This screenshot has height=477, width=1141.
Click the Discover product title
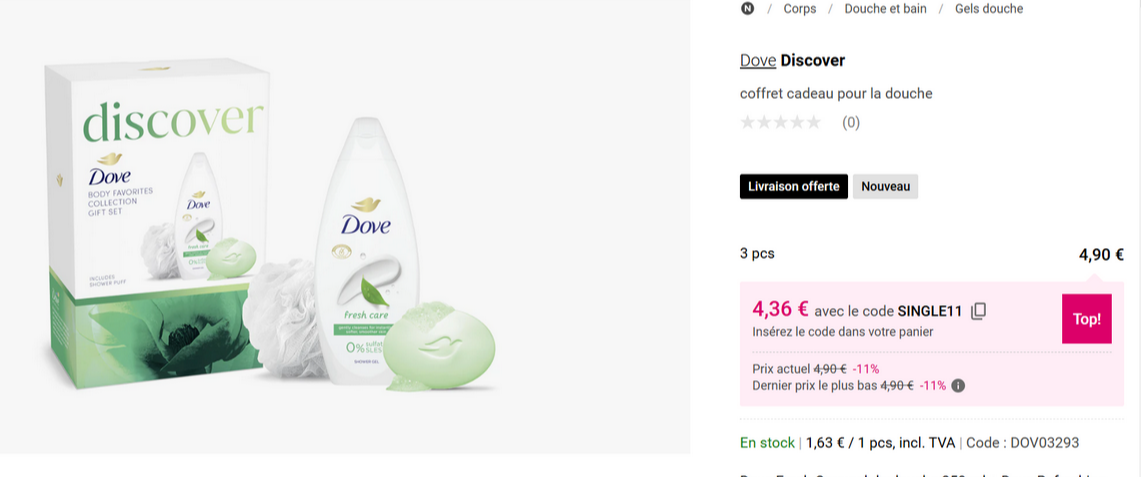pos(812,61)
